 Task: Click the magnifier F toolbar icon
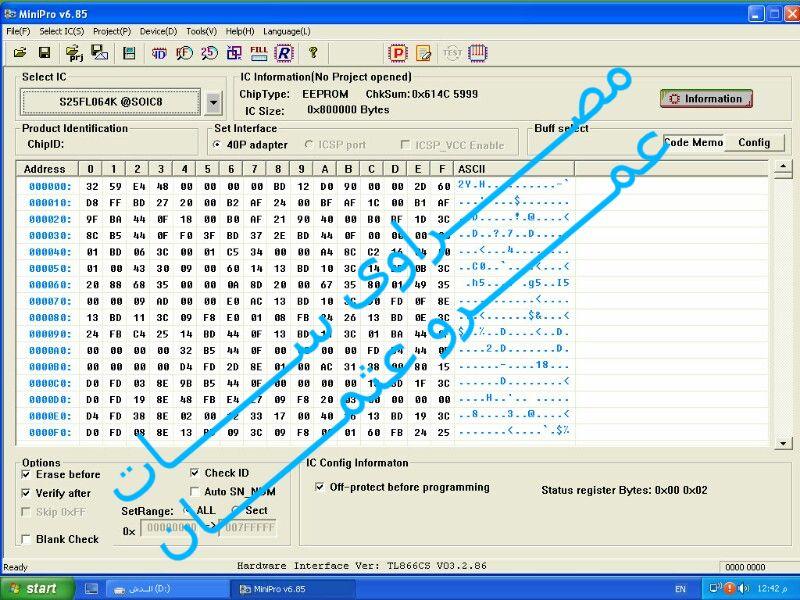pos(184,53)
